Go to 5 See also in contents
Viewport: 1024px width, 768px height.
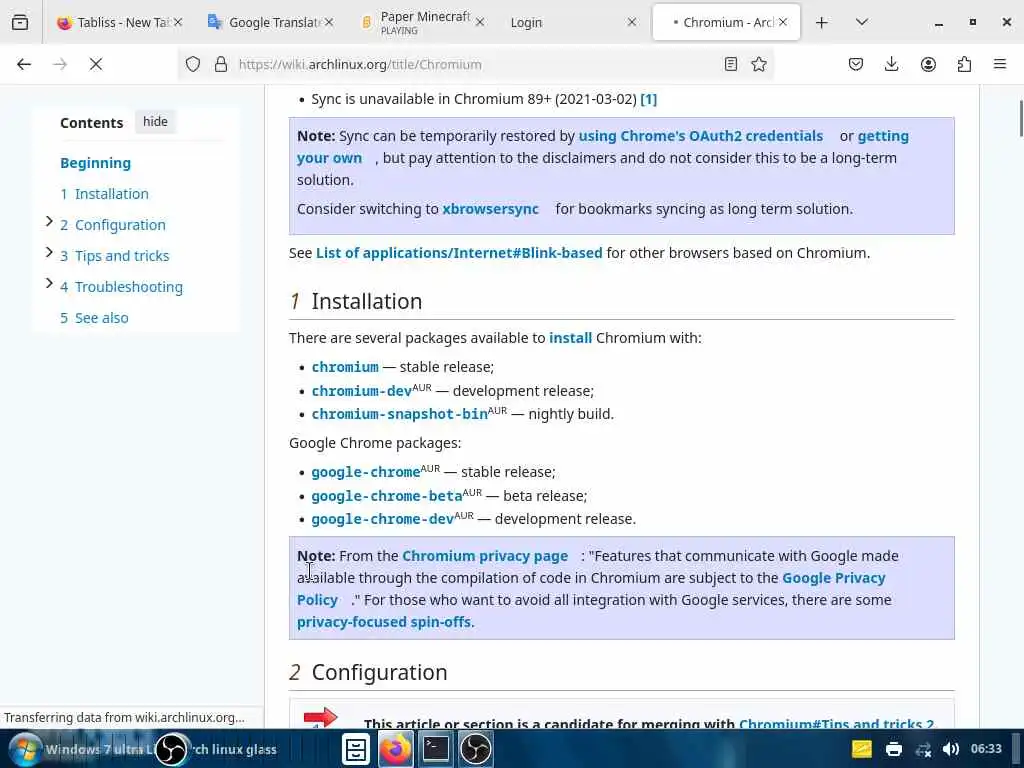(95, 318)
